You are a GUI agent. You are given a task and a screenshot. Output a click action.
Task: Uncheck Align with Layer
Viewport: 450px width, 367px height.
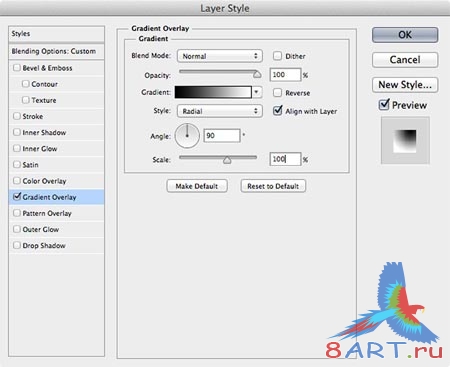277,111
